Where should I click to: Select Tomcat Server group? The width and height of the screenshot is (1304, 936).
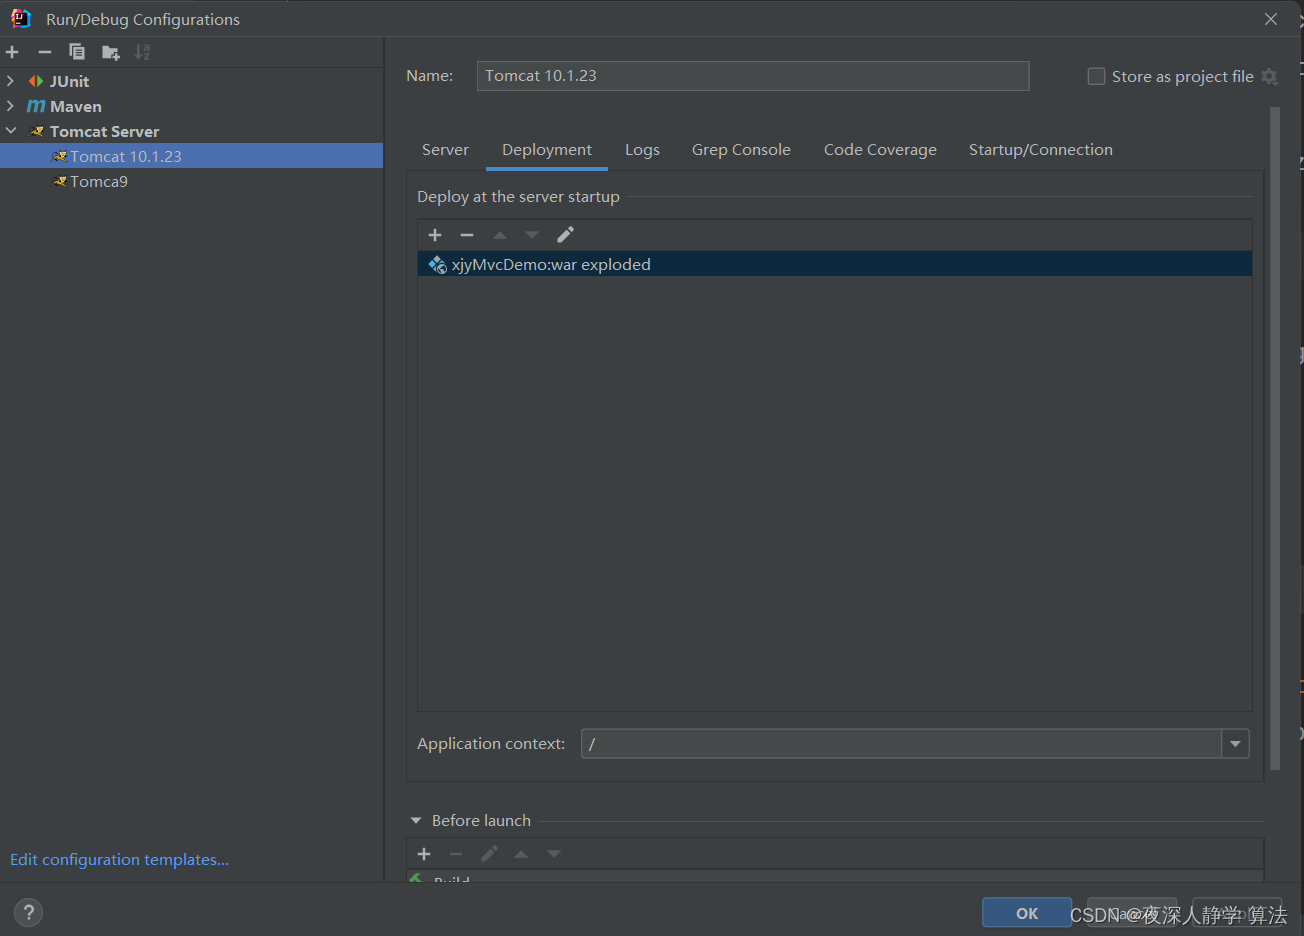104,131
